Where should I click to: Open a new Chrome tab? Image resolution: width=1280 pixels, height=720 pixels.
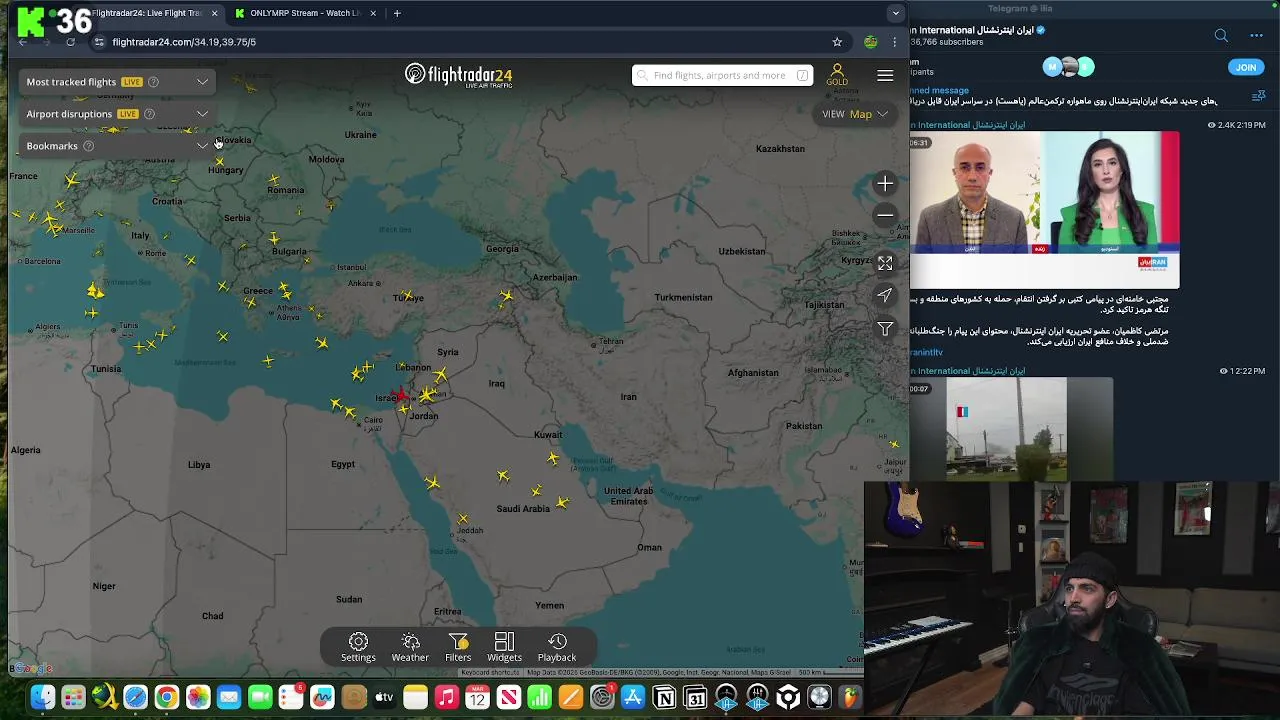[x=397, y=13]
